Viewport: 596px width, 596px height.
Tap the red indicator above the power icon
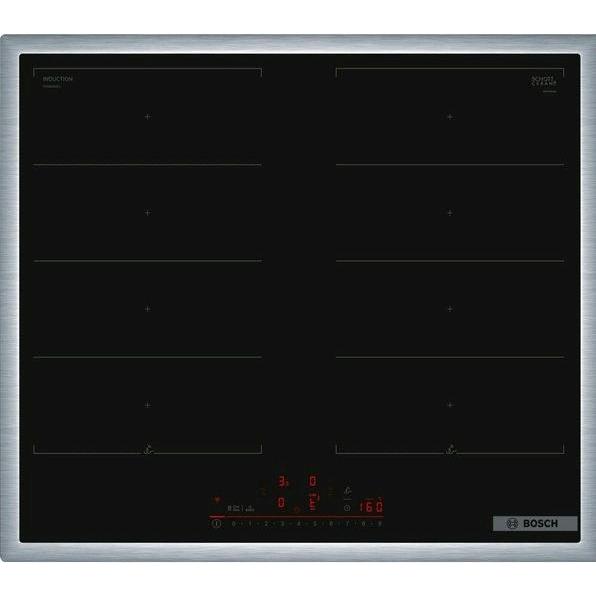point(217,499)
